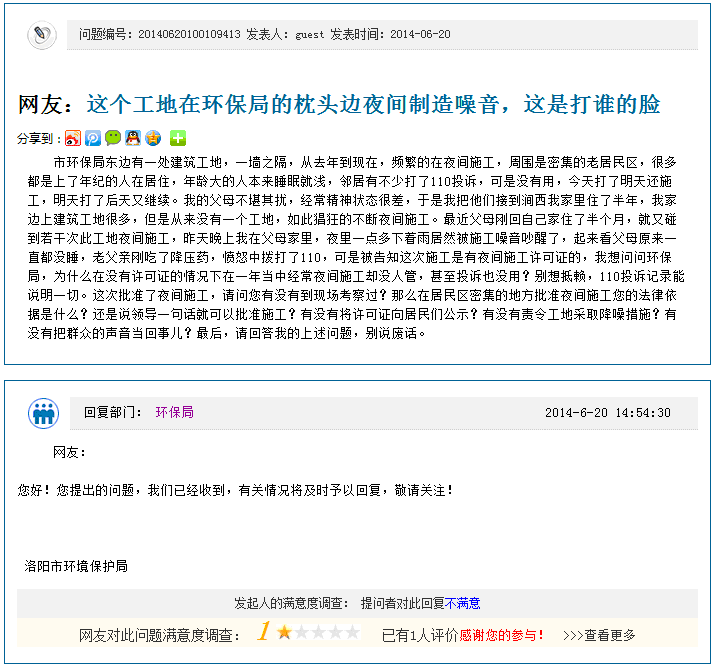715x668 pixels.
Task: Open more share options with the green plus
Action: click(178, 138)
